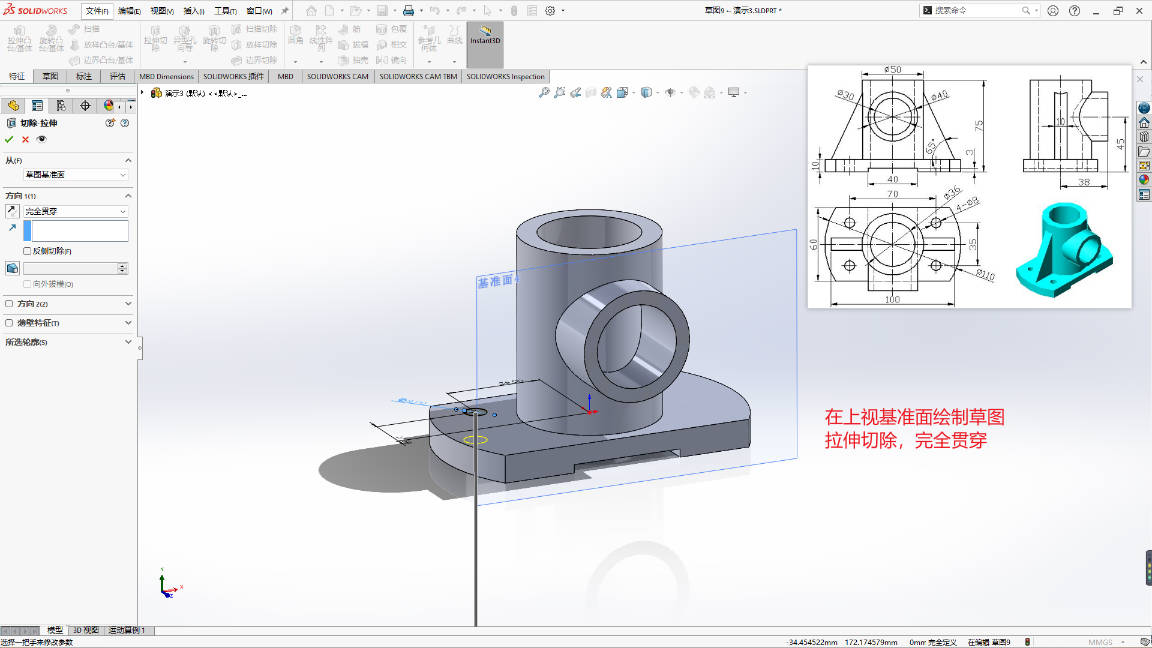Viewport: 1152px width, 648px height.
Task: Collapse the 从 section chevron
Action: (x=128, y=159)
